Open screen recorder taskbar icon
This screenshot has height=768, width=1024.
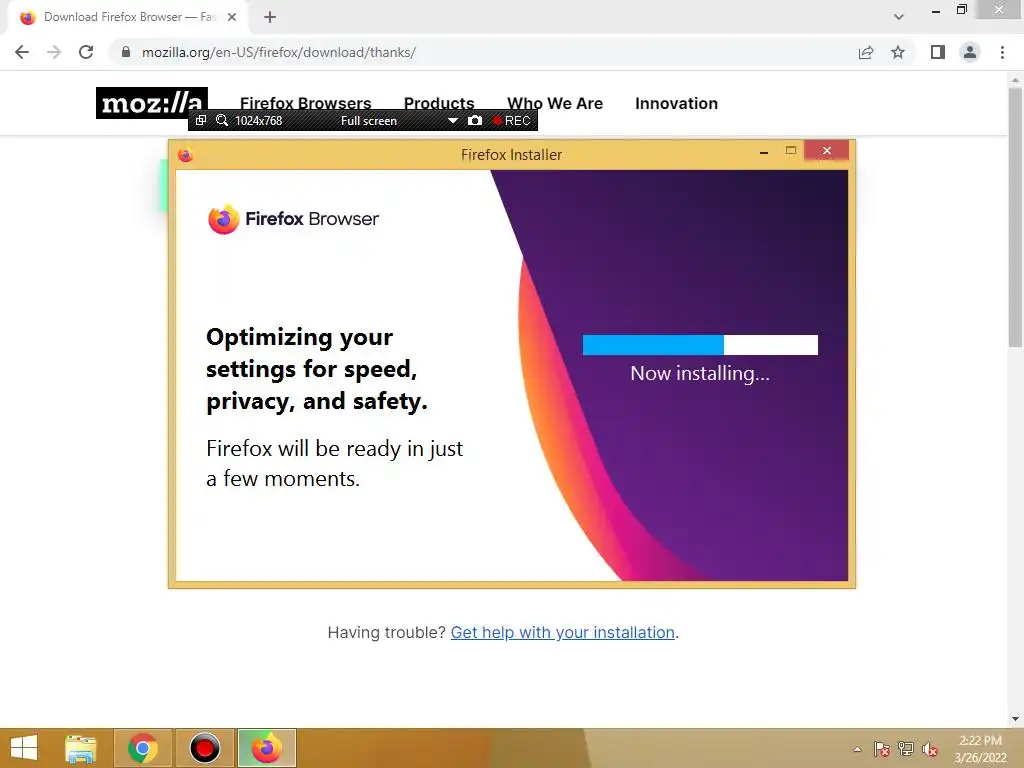204,748
